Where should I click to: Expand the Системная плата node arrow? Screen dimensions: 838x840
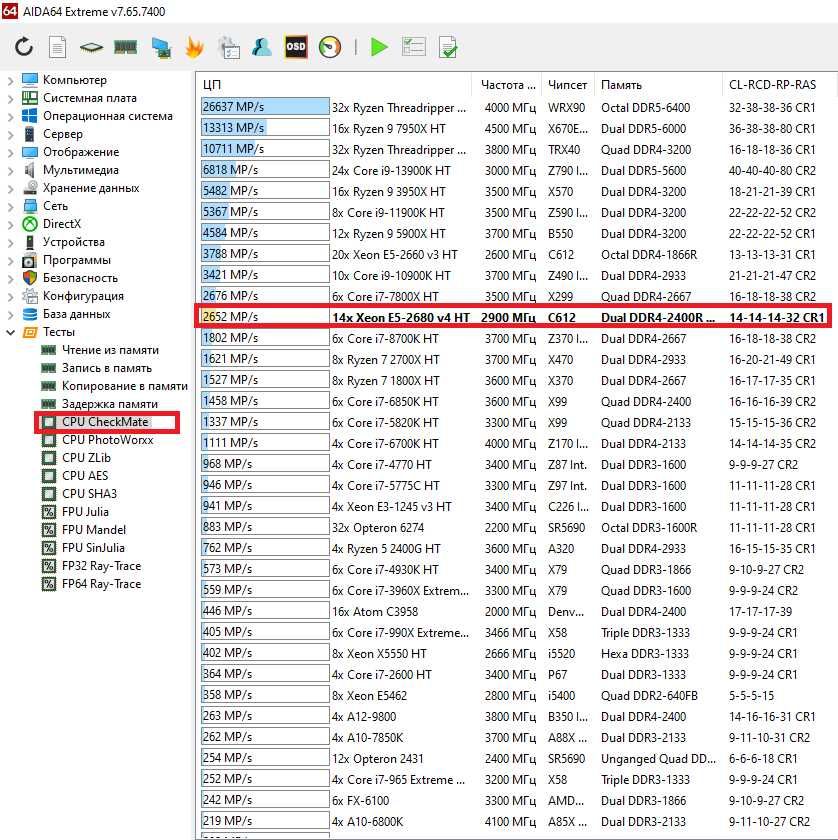coord(10,99)
